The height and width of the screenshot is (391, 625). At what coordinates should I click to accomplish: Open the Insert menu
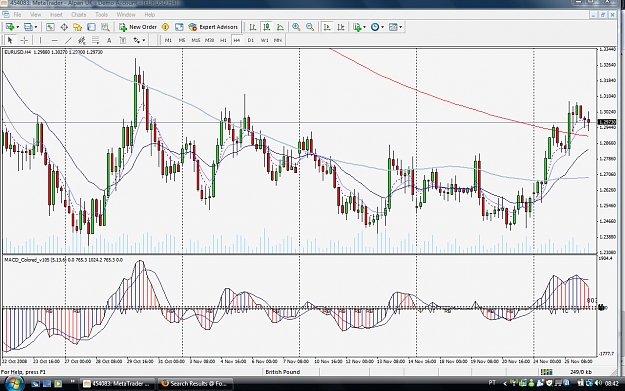tap(56, 15)
